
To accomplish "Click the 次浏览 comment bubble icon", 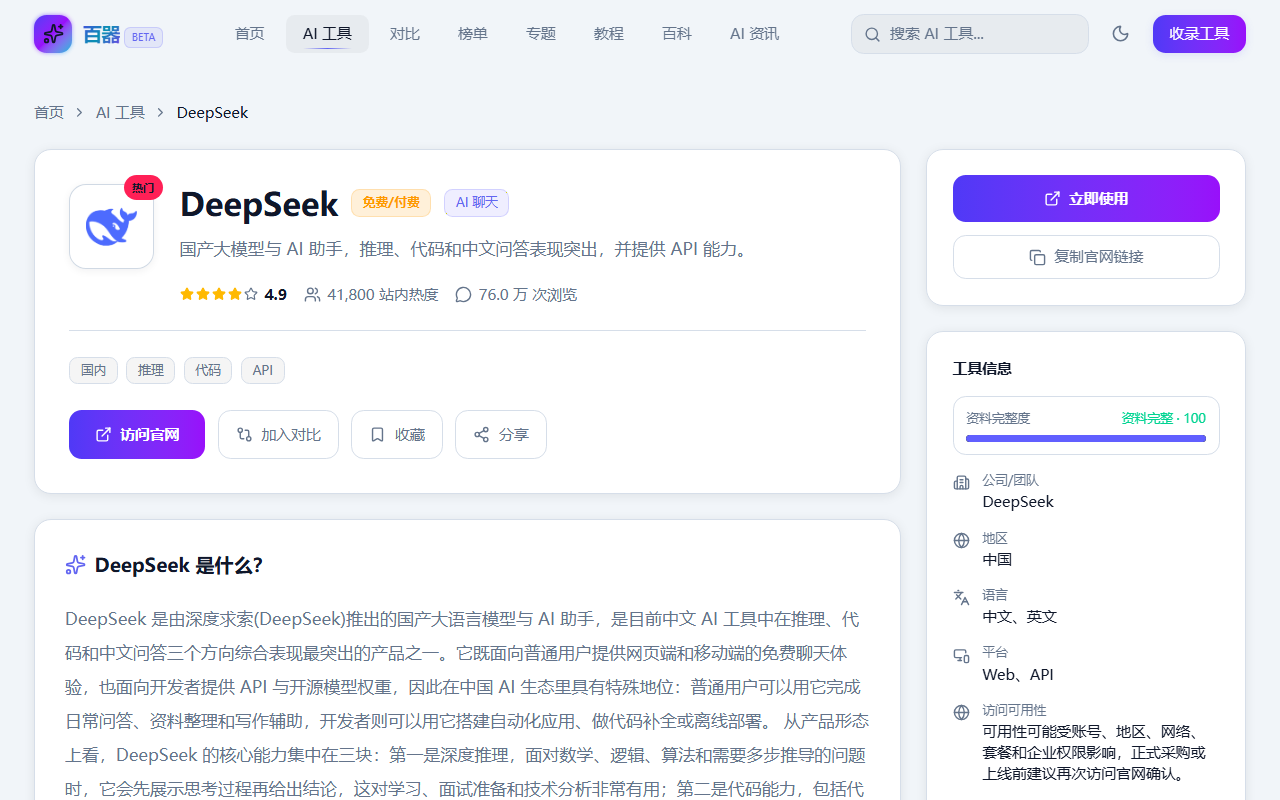I will point(463,295).
